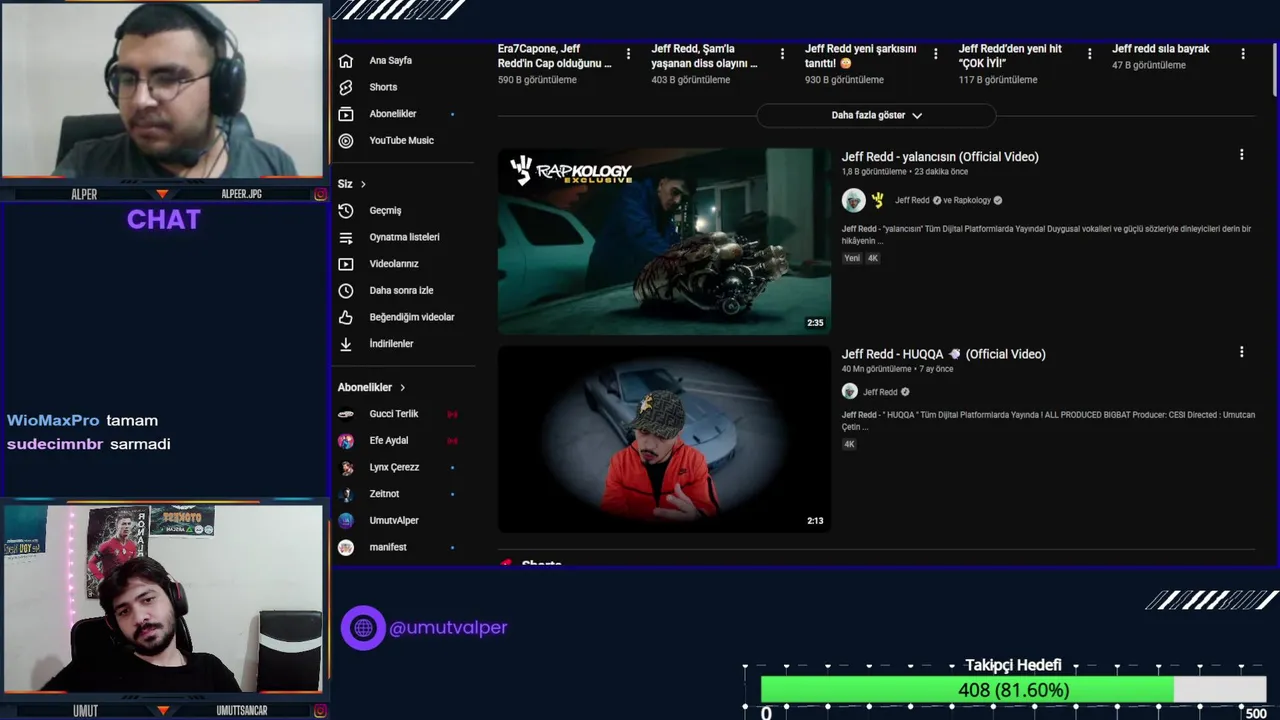Open Videolarınız icon in sidebar
1280x720 pixels.
[346, 264]
